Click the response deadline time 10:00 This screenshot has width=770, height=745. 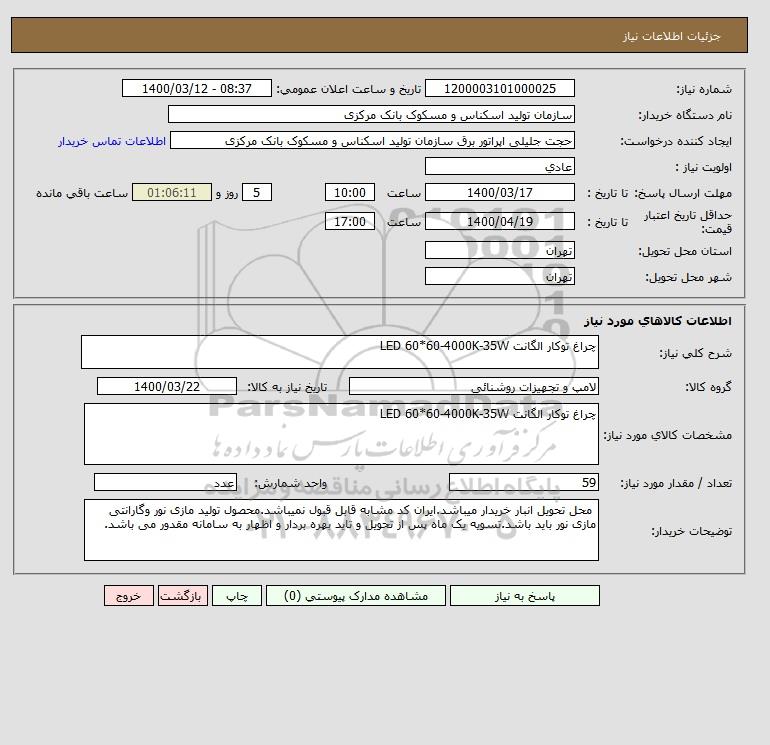click(350, 193)
